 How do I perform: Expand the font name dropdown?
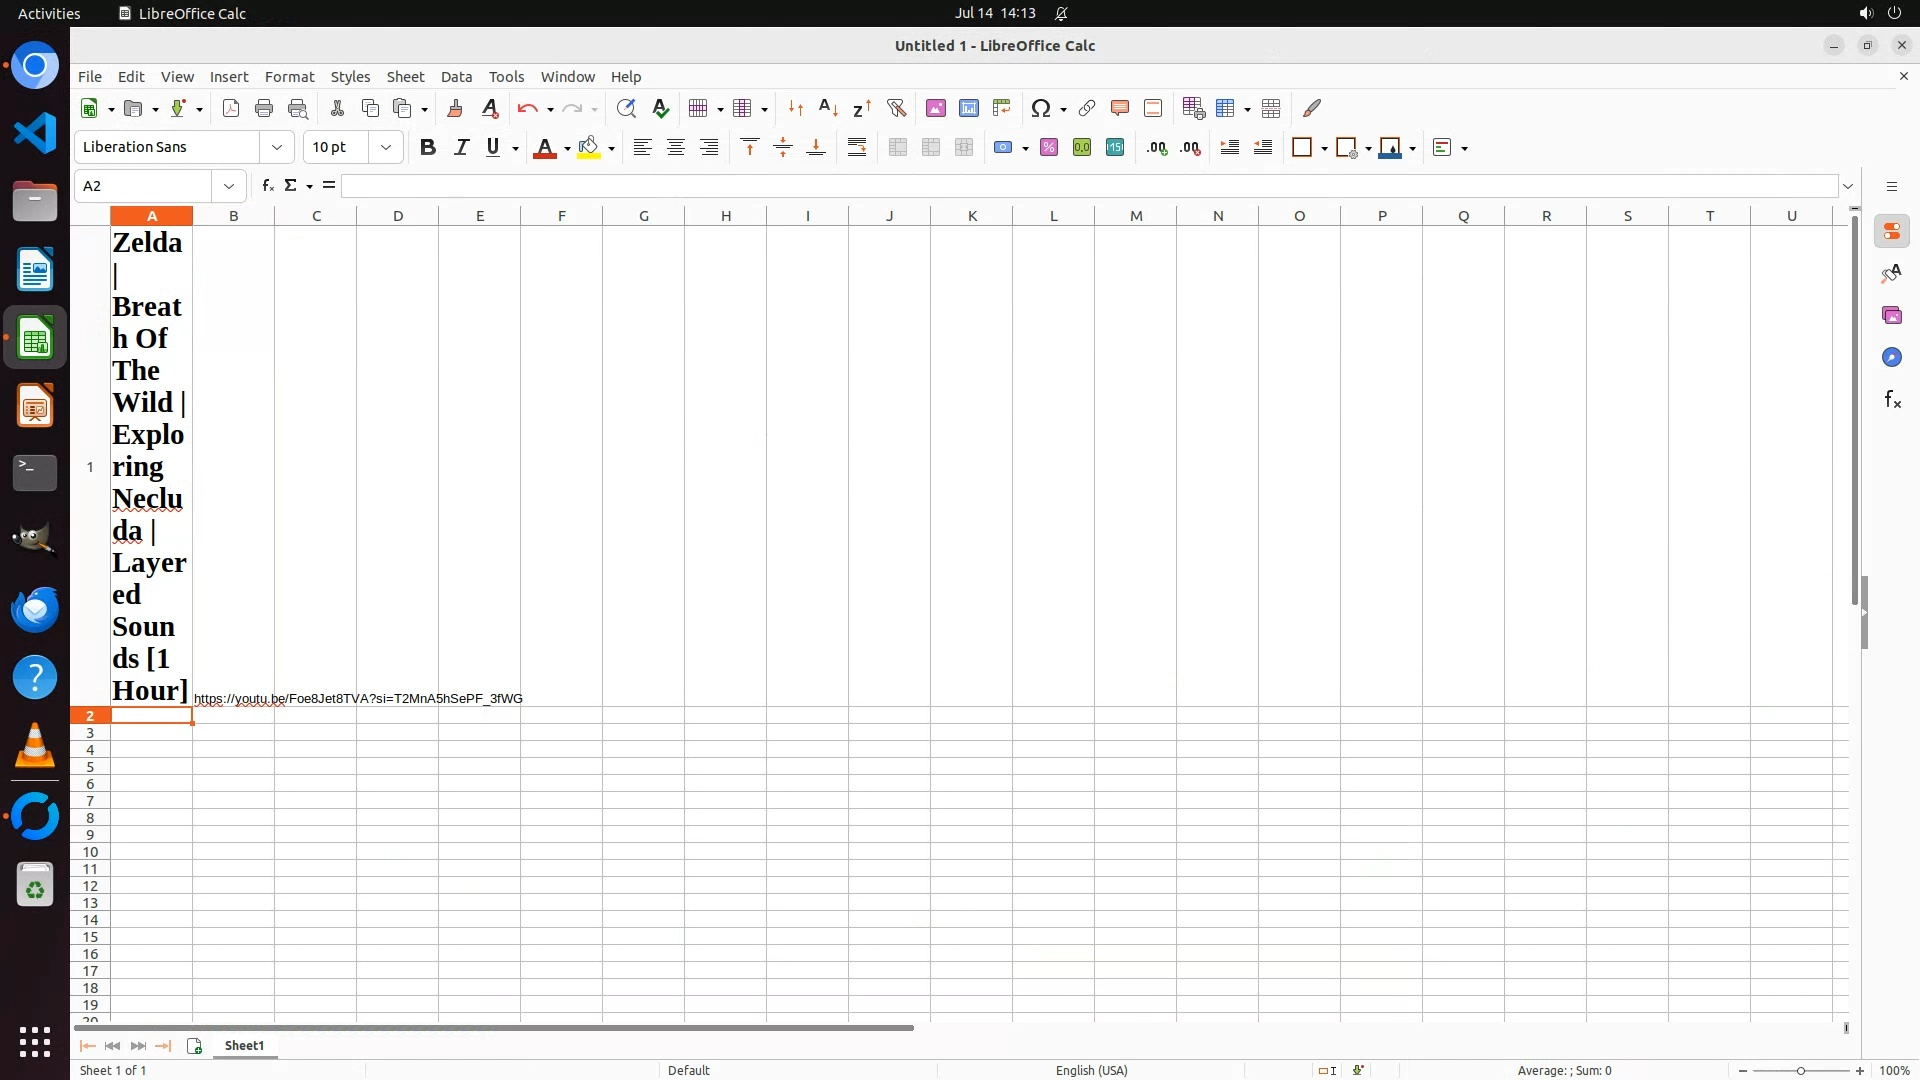277,148
